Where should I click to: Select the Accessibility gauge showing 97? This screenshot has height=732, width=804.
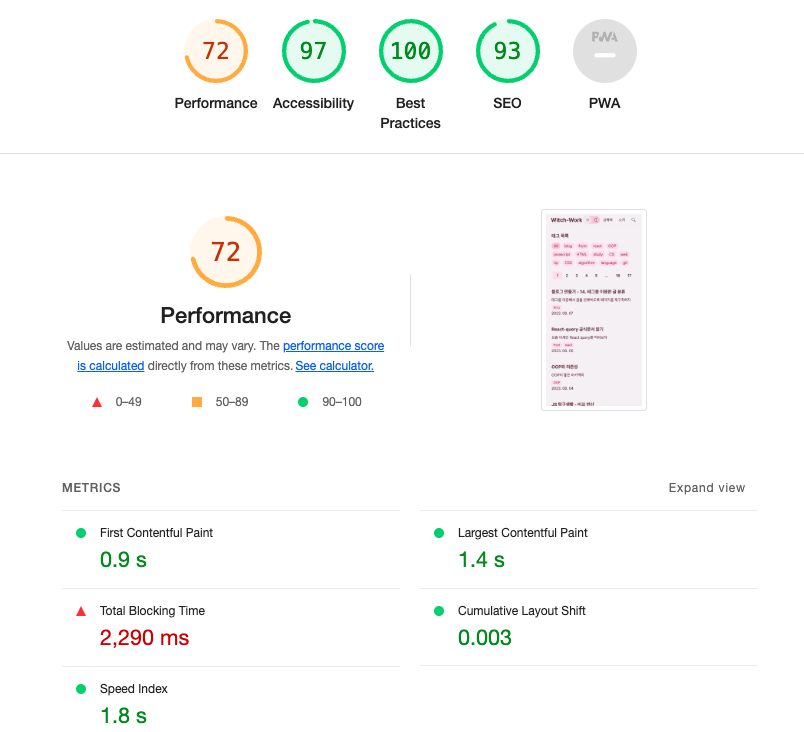tap(313, 51)
